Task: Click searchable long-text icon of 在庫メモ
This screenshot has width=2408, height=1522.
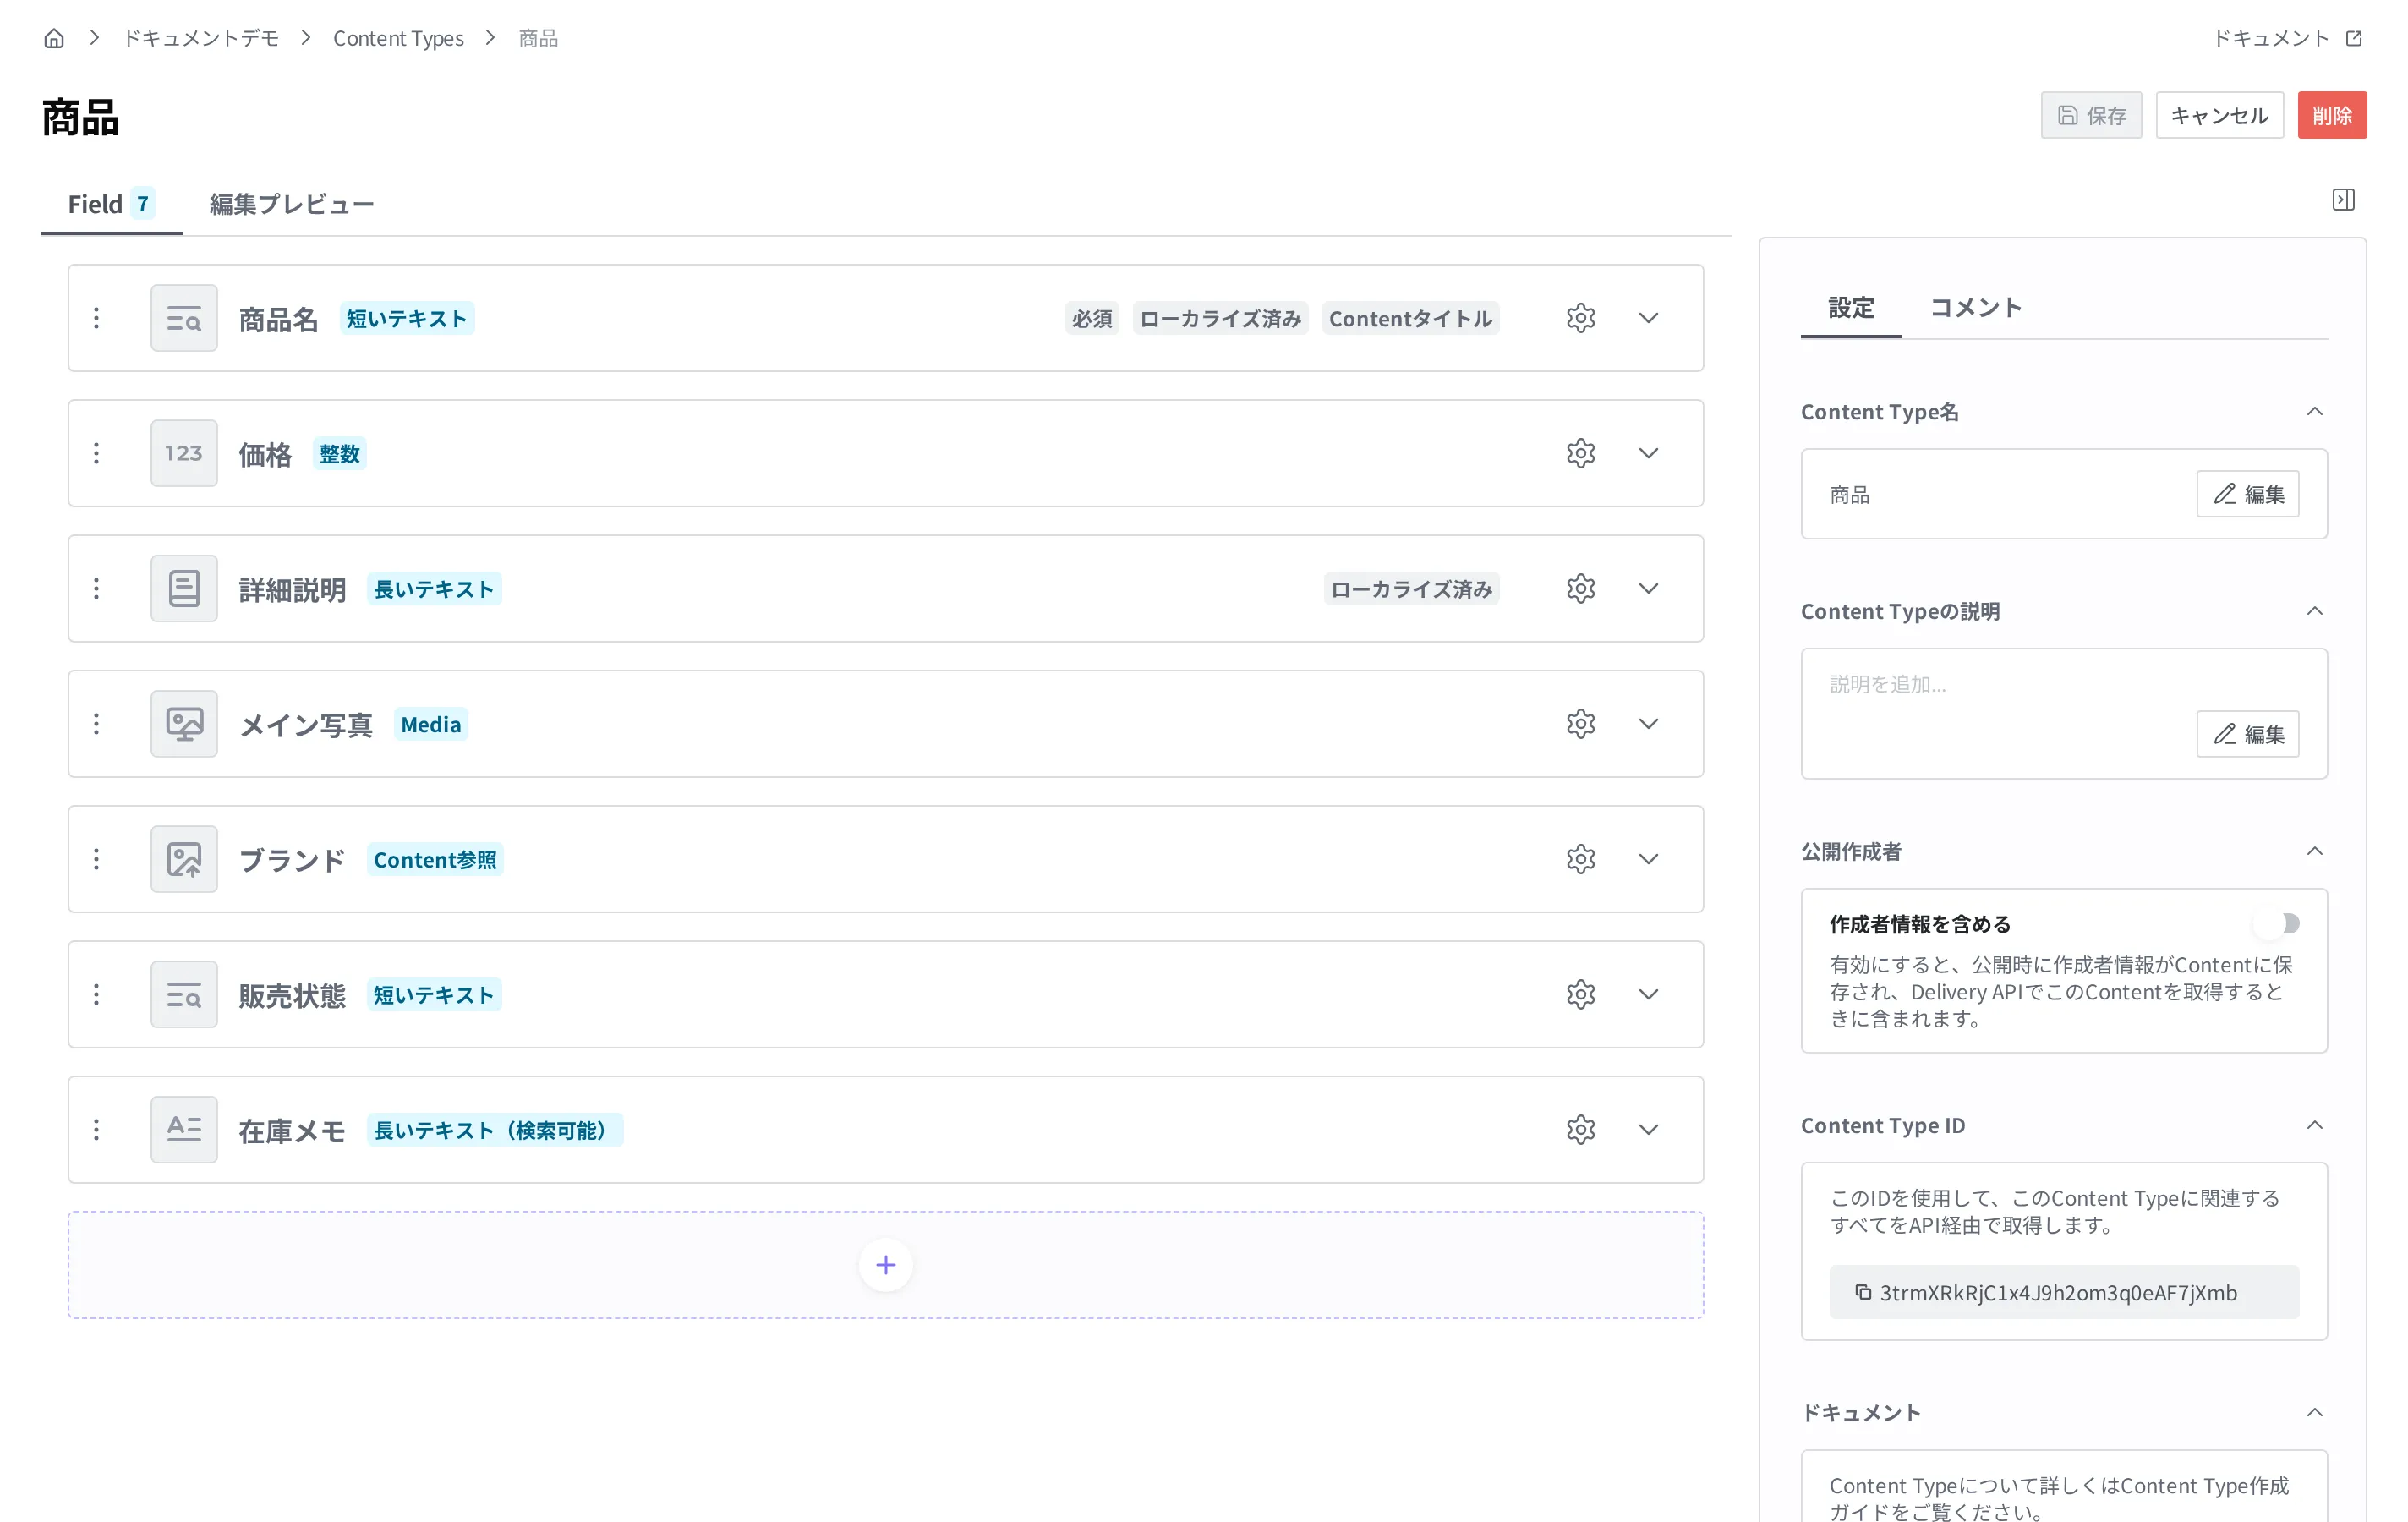Action: [184, 1129]
